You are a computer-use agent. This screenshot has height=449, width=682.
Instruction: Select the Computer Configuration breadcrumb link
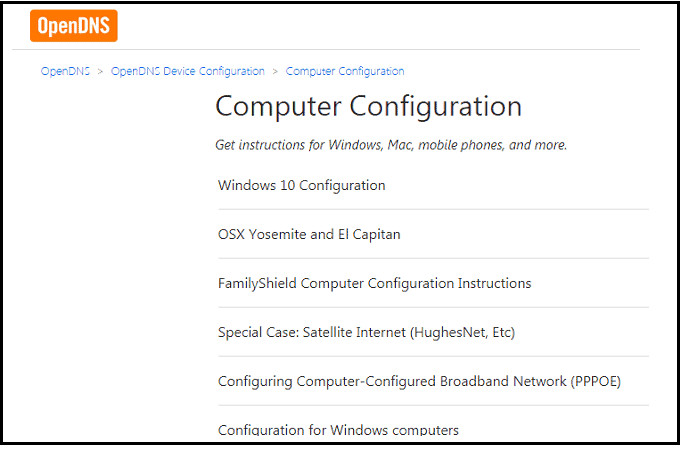coord(345,72)
